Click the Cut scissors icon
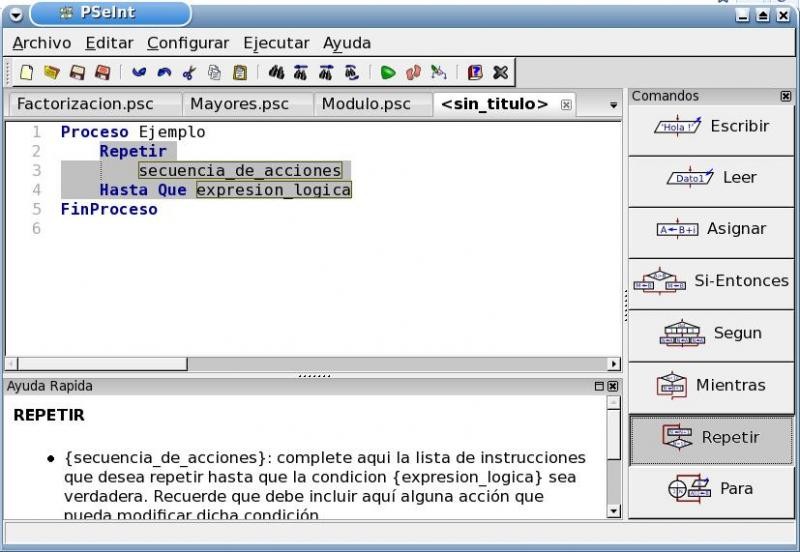This screenshot has height=552, width=800. [x=189, y=72]
